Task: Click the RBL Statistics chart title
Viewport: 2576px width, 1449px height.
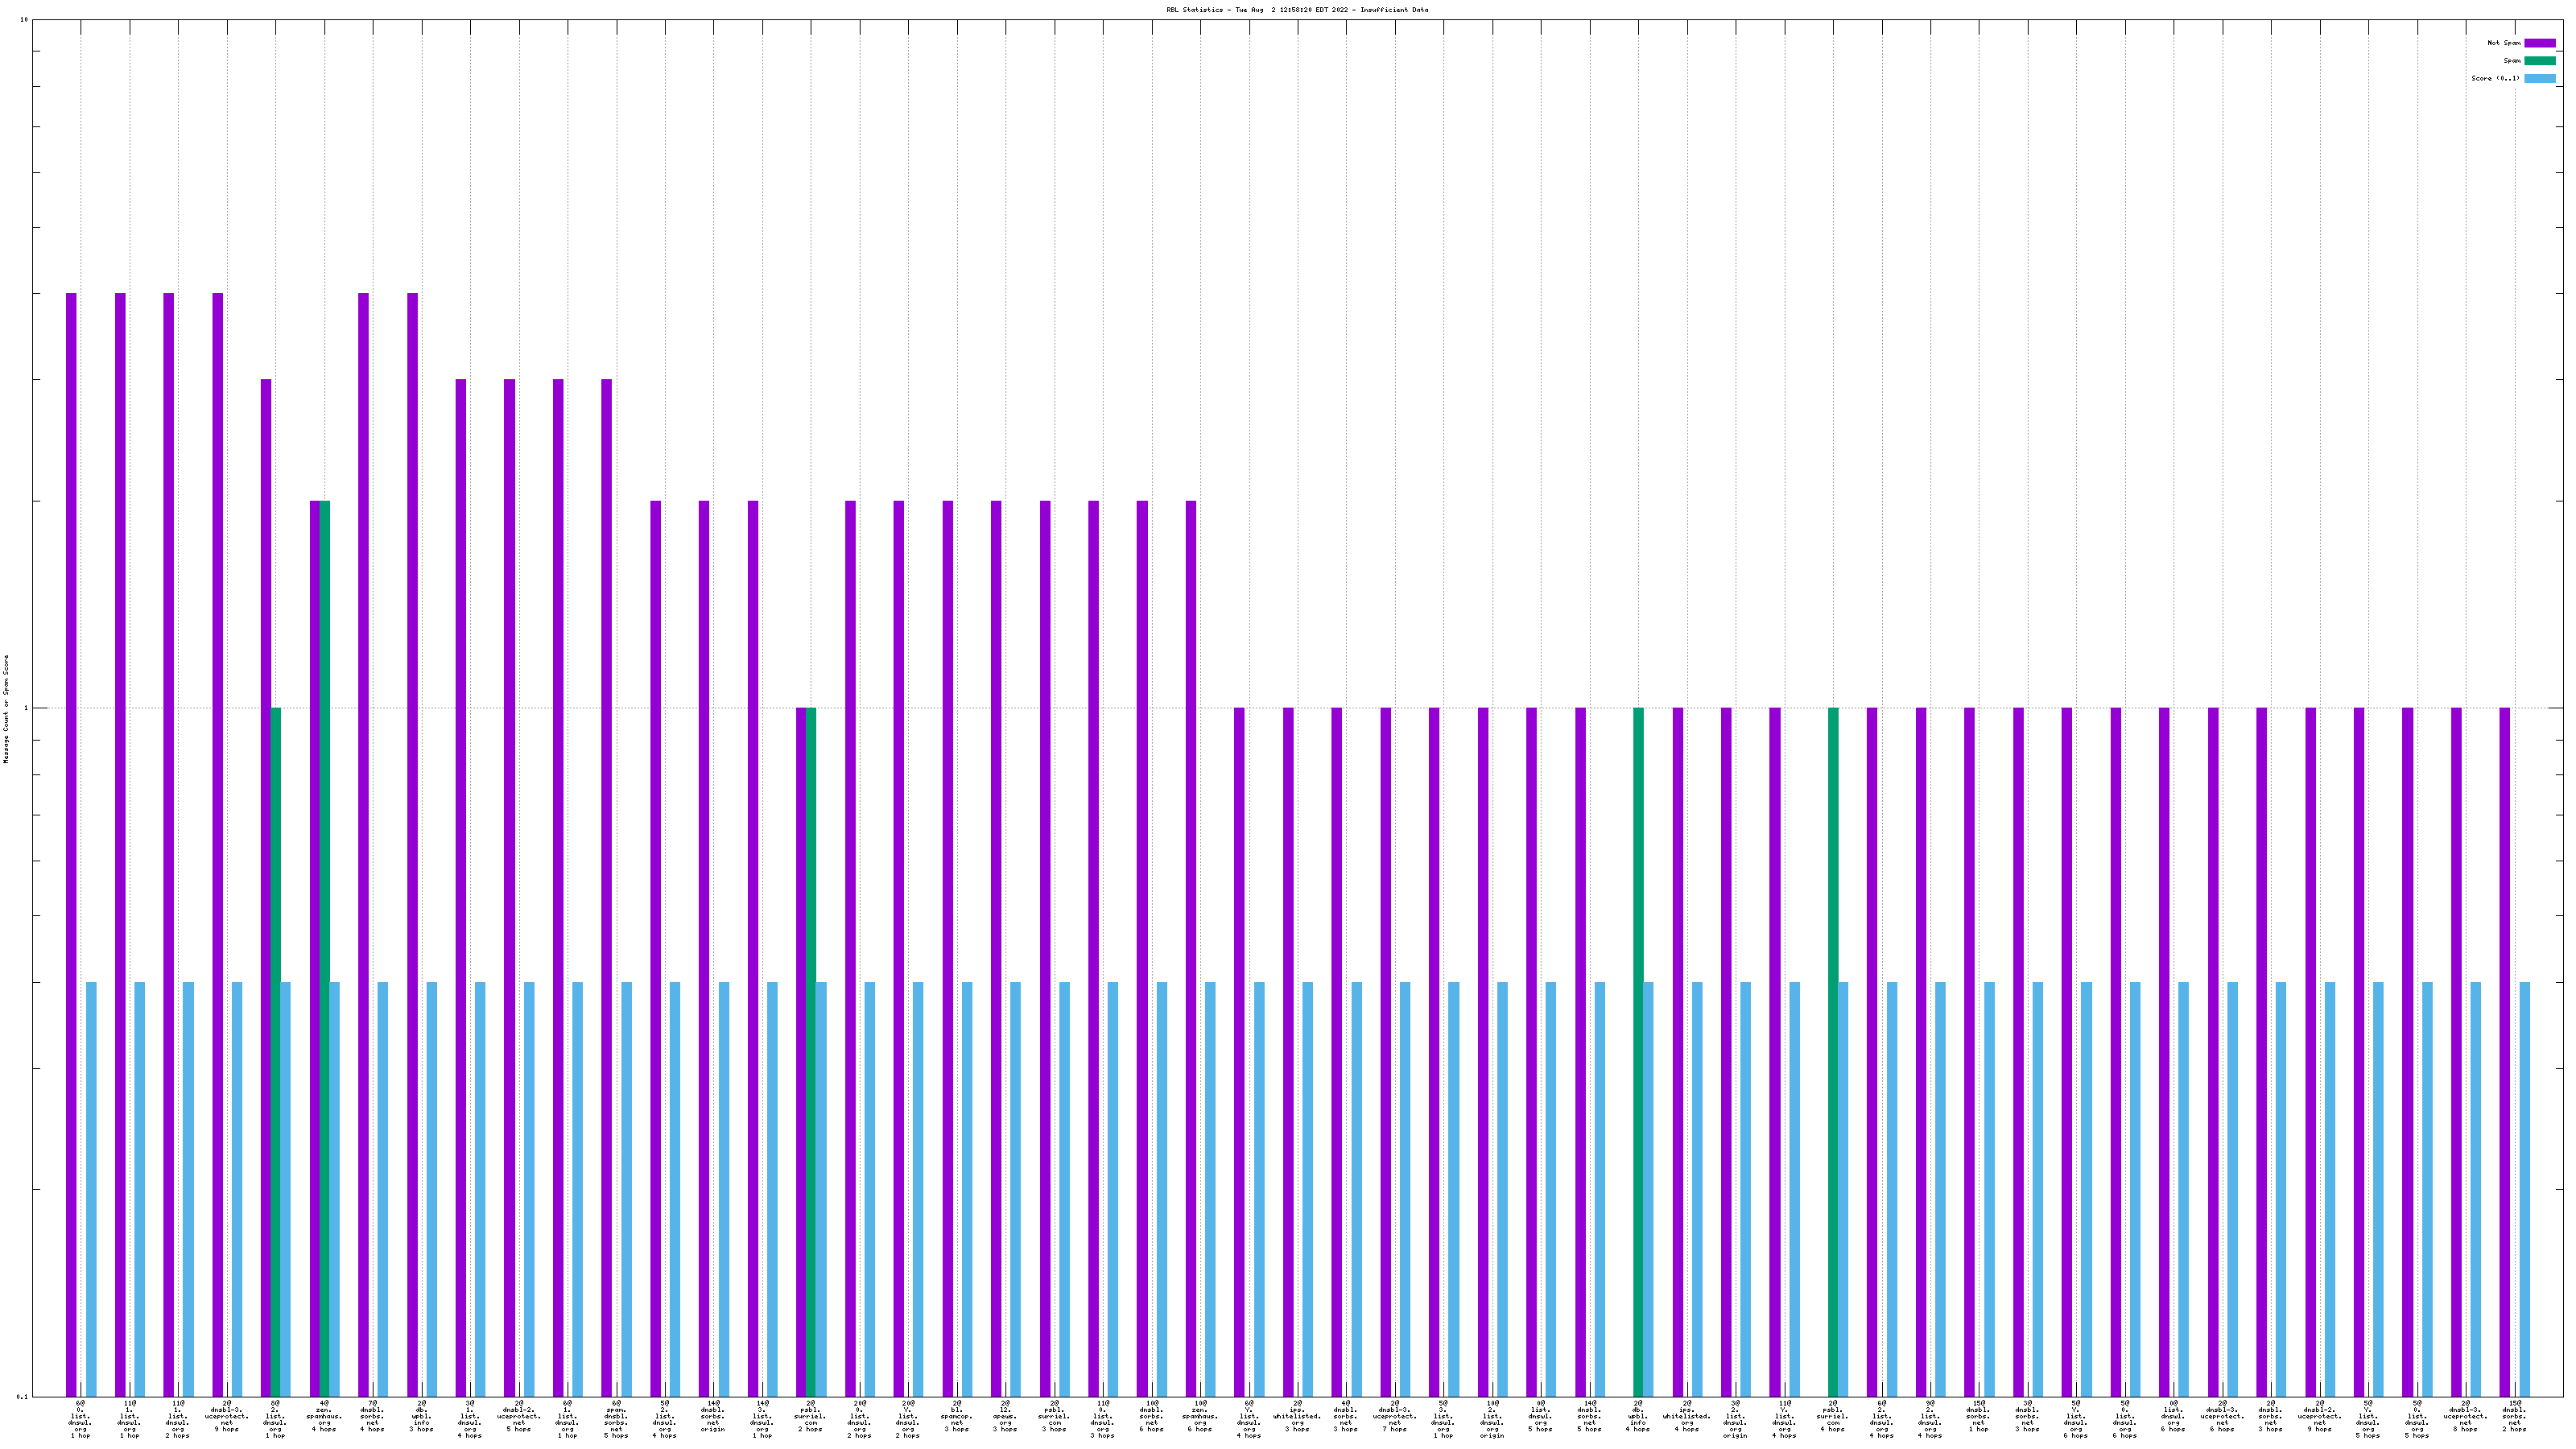Action: tap(1296, 10)
